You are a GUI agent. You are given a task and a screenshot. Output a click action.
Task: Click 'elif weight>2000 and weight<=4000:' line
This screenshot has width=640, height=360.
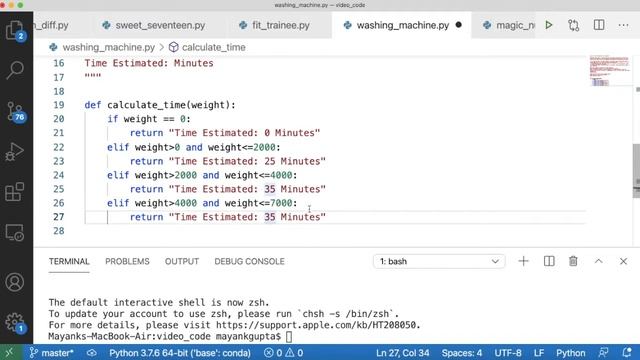click(202, 176)
